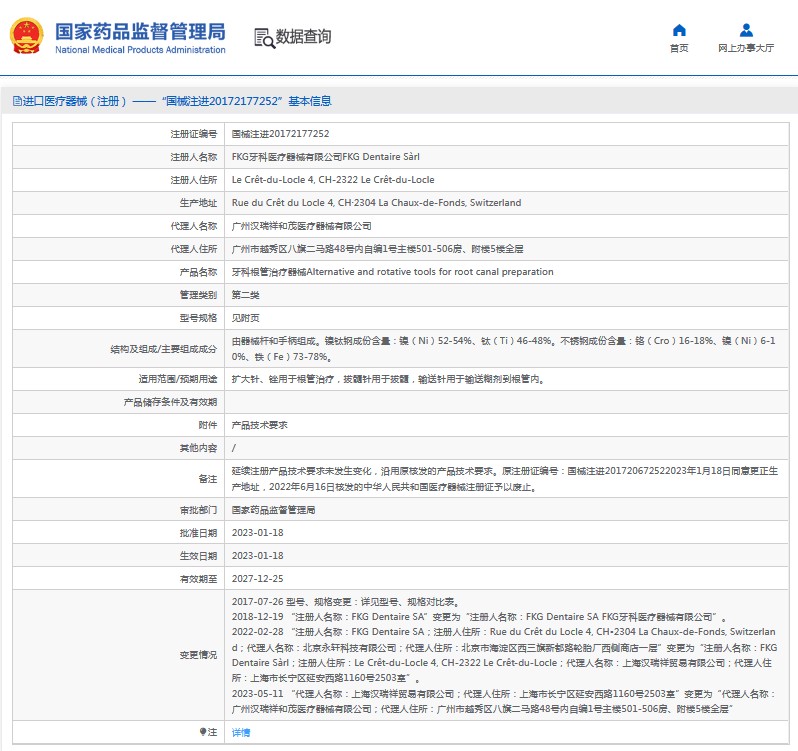The image size is (798, 751).
Task: Select the Rue du Crêt du Locle production address
Action: click(x=376, y=203)
